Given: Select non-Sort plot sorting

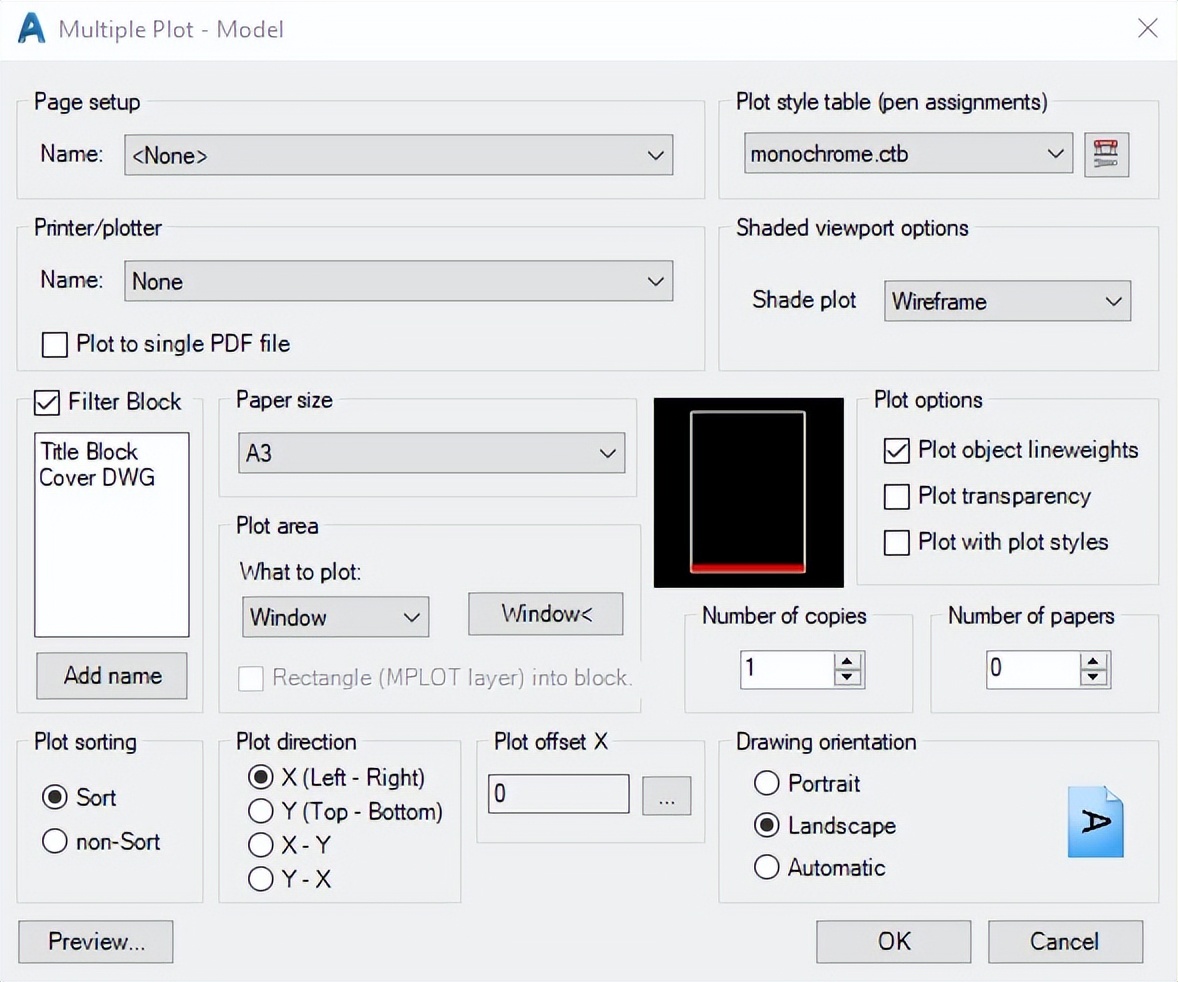Looking at the screenshot, I should tap(55, 842).
